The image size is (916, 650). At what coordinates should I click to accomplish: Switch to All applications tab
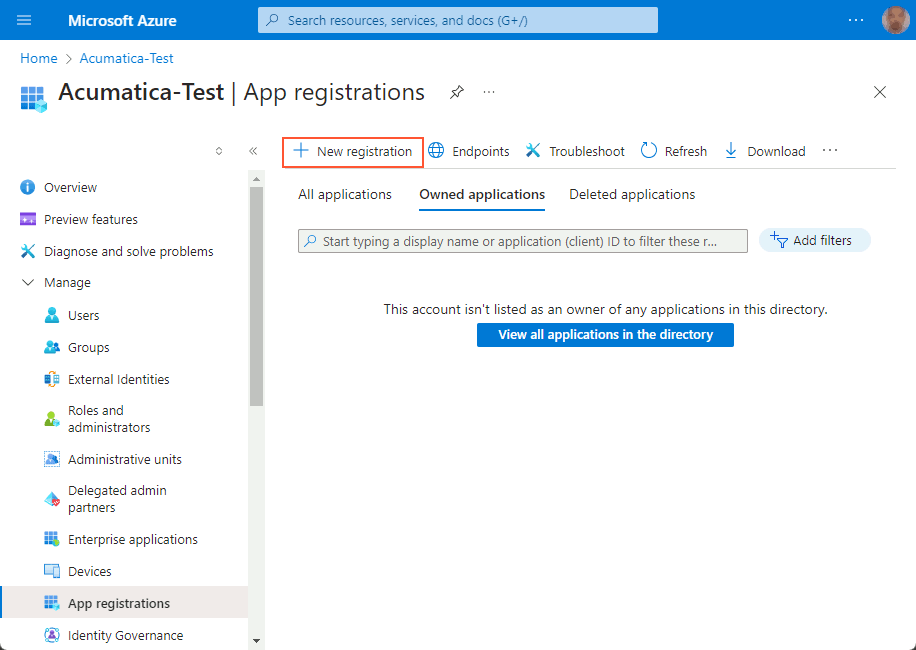tap(345, 195)
